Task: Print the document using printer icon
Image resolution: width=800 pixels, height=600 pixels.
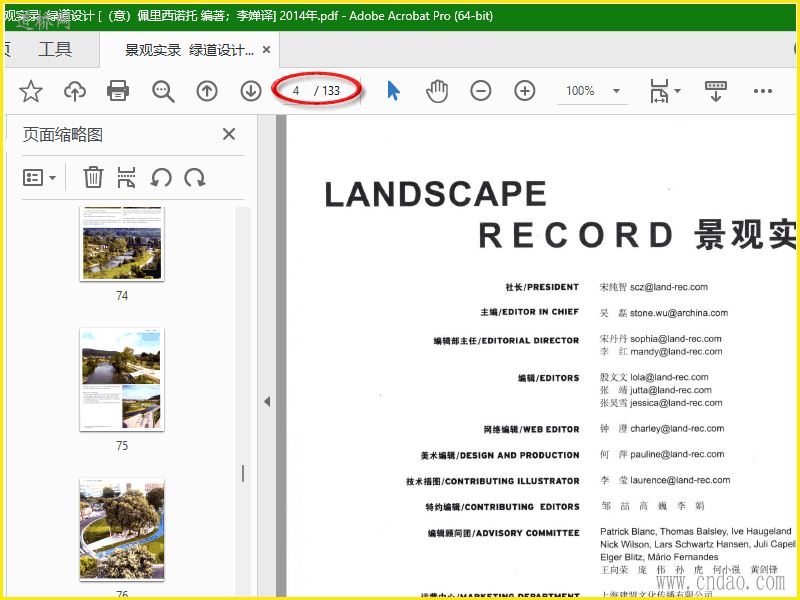Action: [x=118, y=91]
